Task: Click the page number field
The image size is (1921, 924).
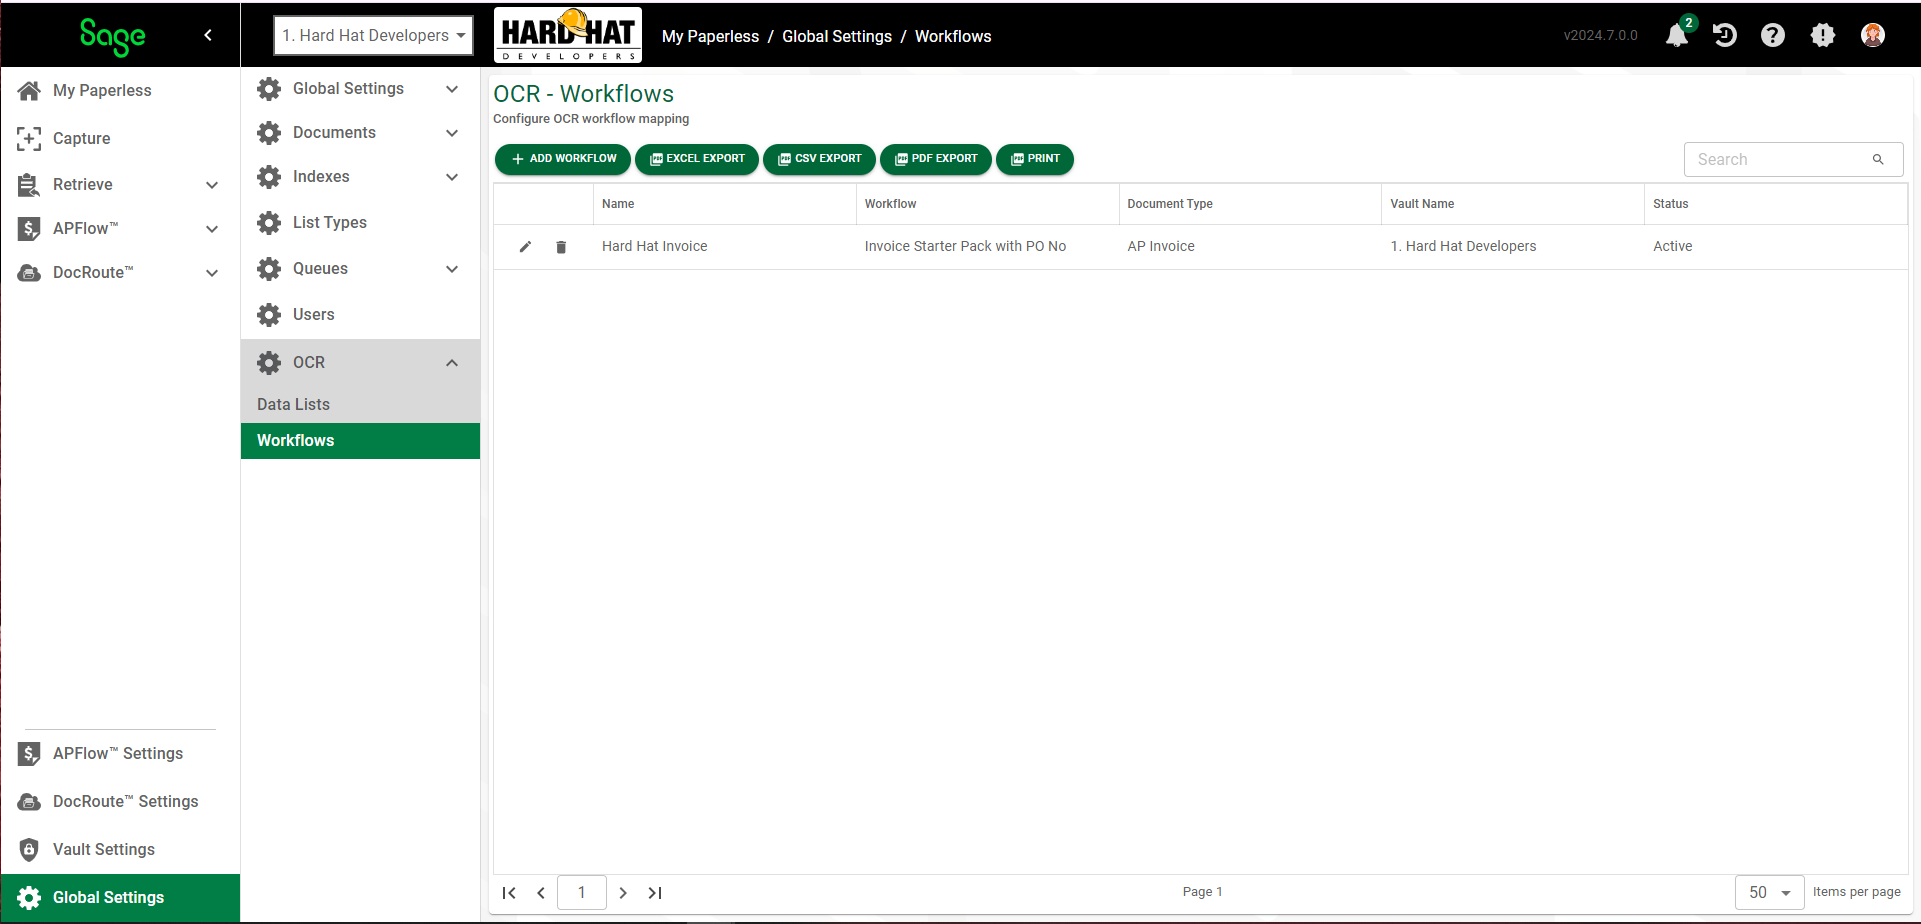Action: point(582,892)
